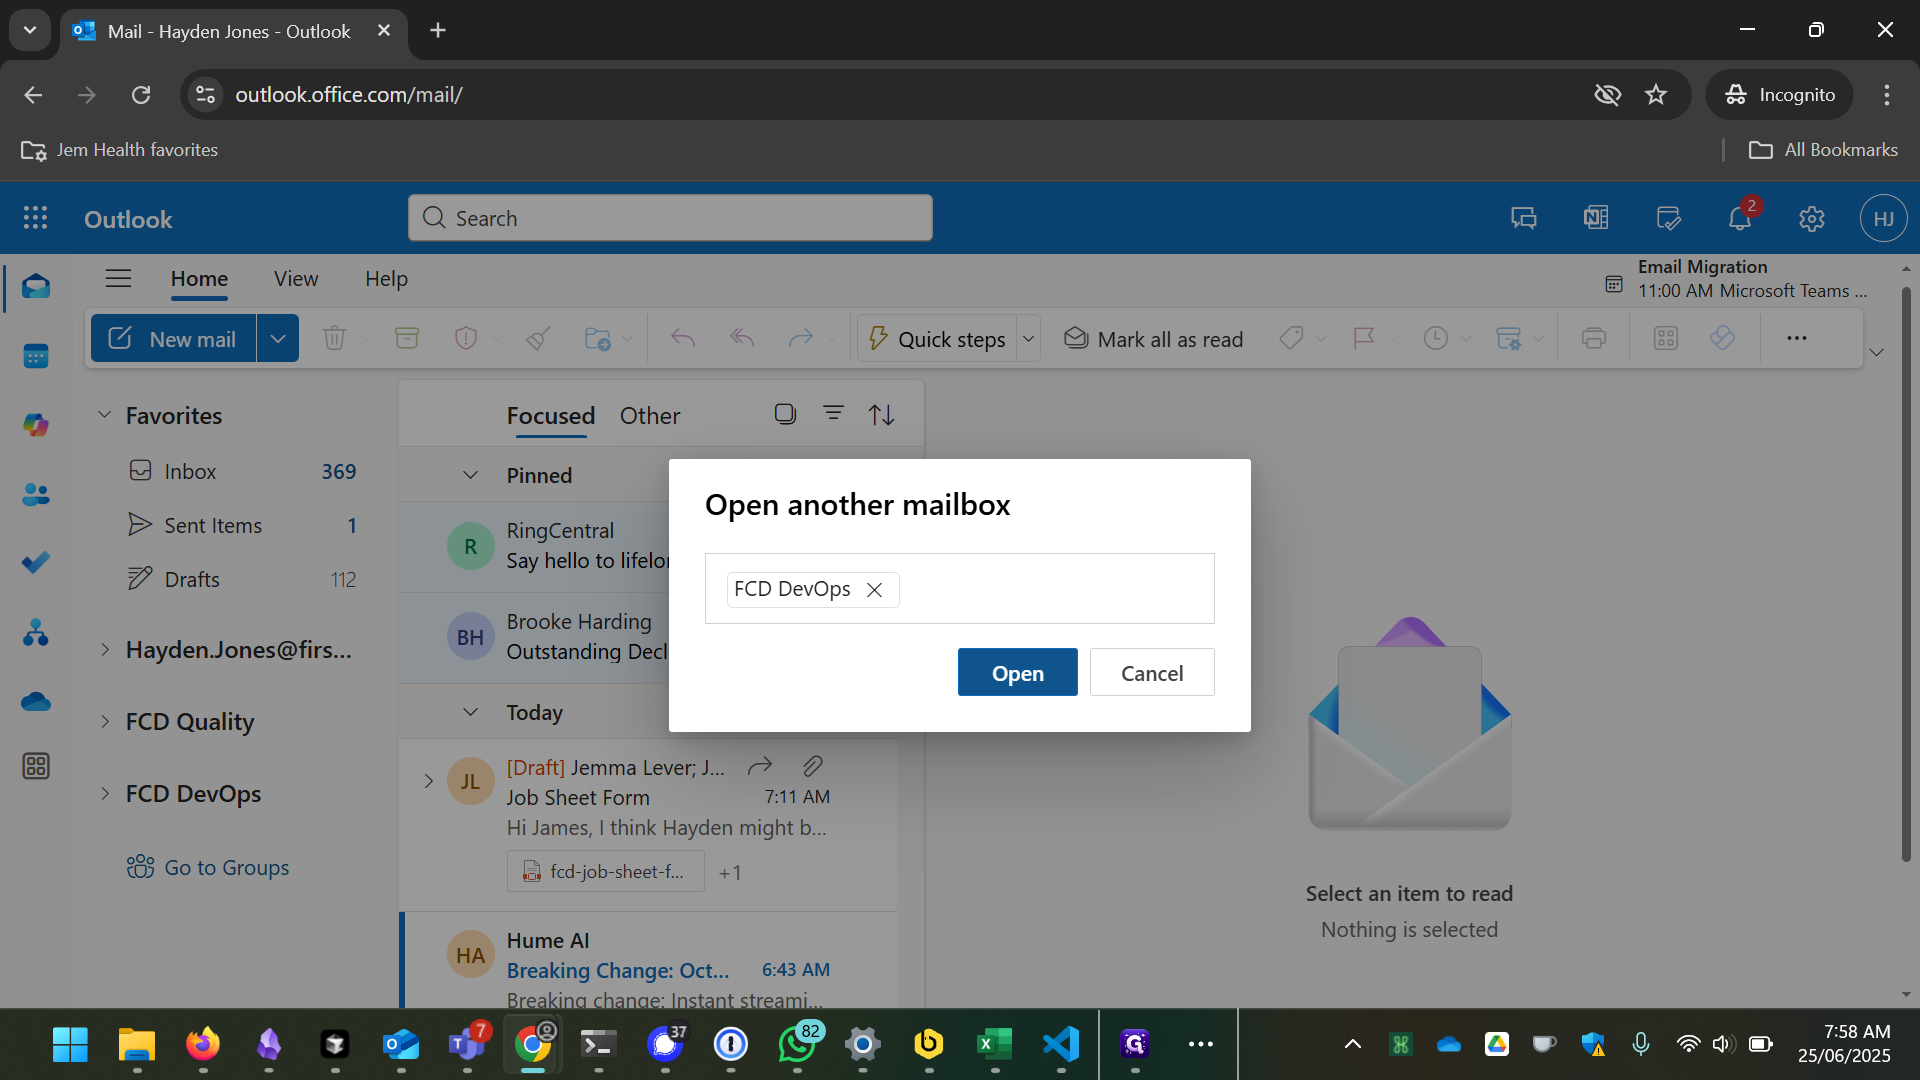This screenshot has height=1080, width=1920.
Task: Open the notifications bell
Action: (1741, 218)
